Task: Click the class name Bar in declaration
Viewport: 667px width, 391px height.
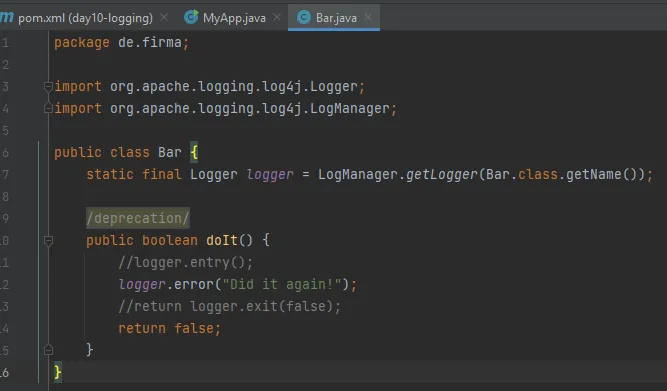Action: 170,152
